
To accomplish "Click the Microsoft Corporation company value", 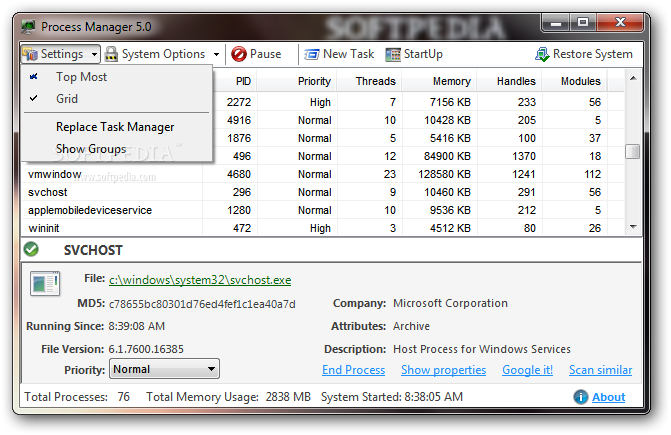I will [x=450, y=303].
